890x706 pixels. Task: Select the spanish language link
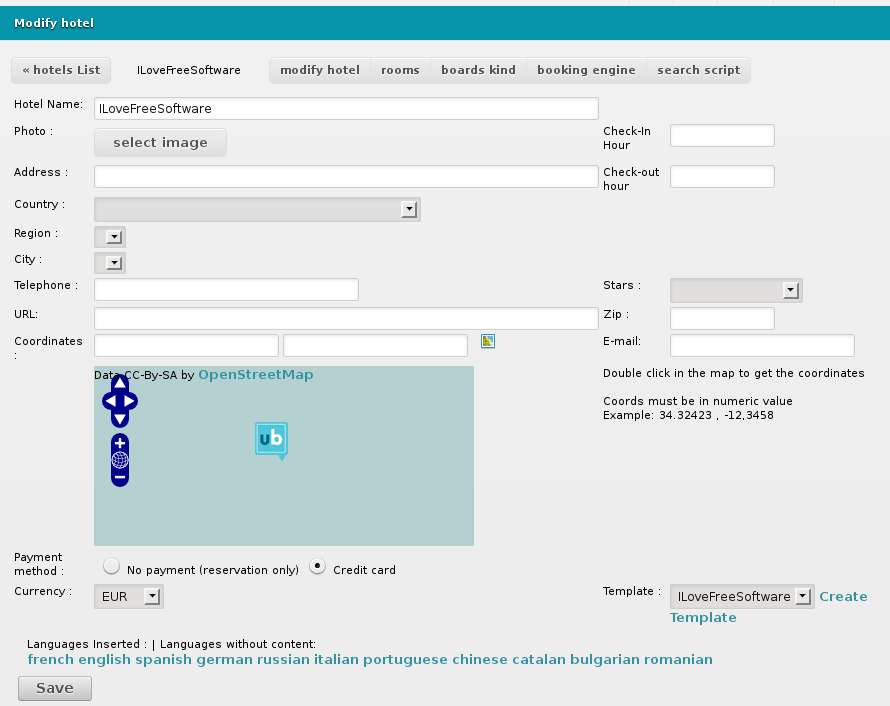[x=163, y=659]
